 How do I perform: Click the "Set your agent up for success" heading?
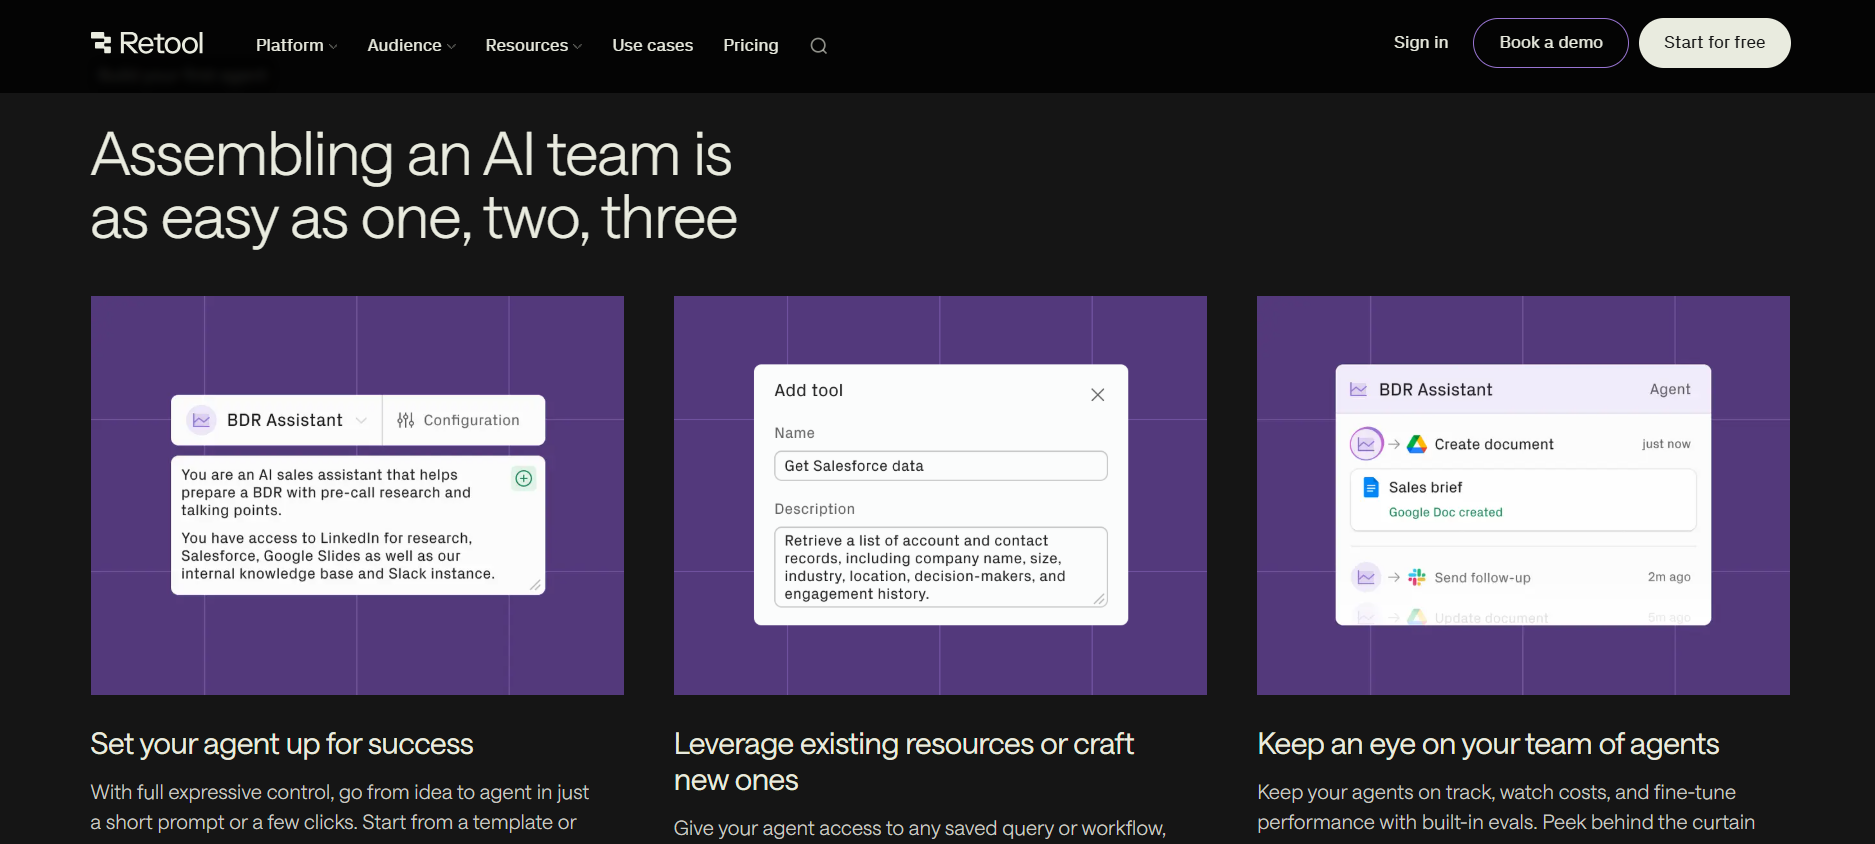pos(282,744)
